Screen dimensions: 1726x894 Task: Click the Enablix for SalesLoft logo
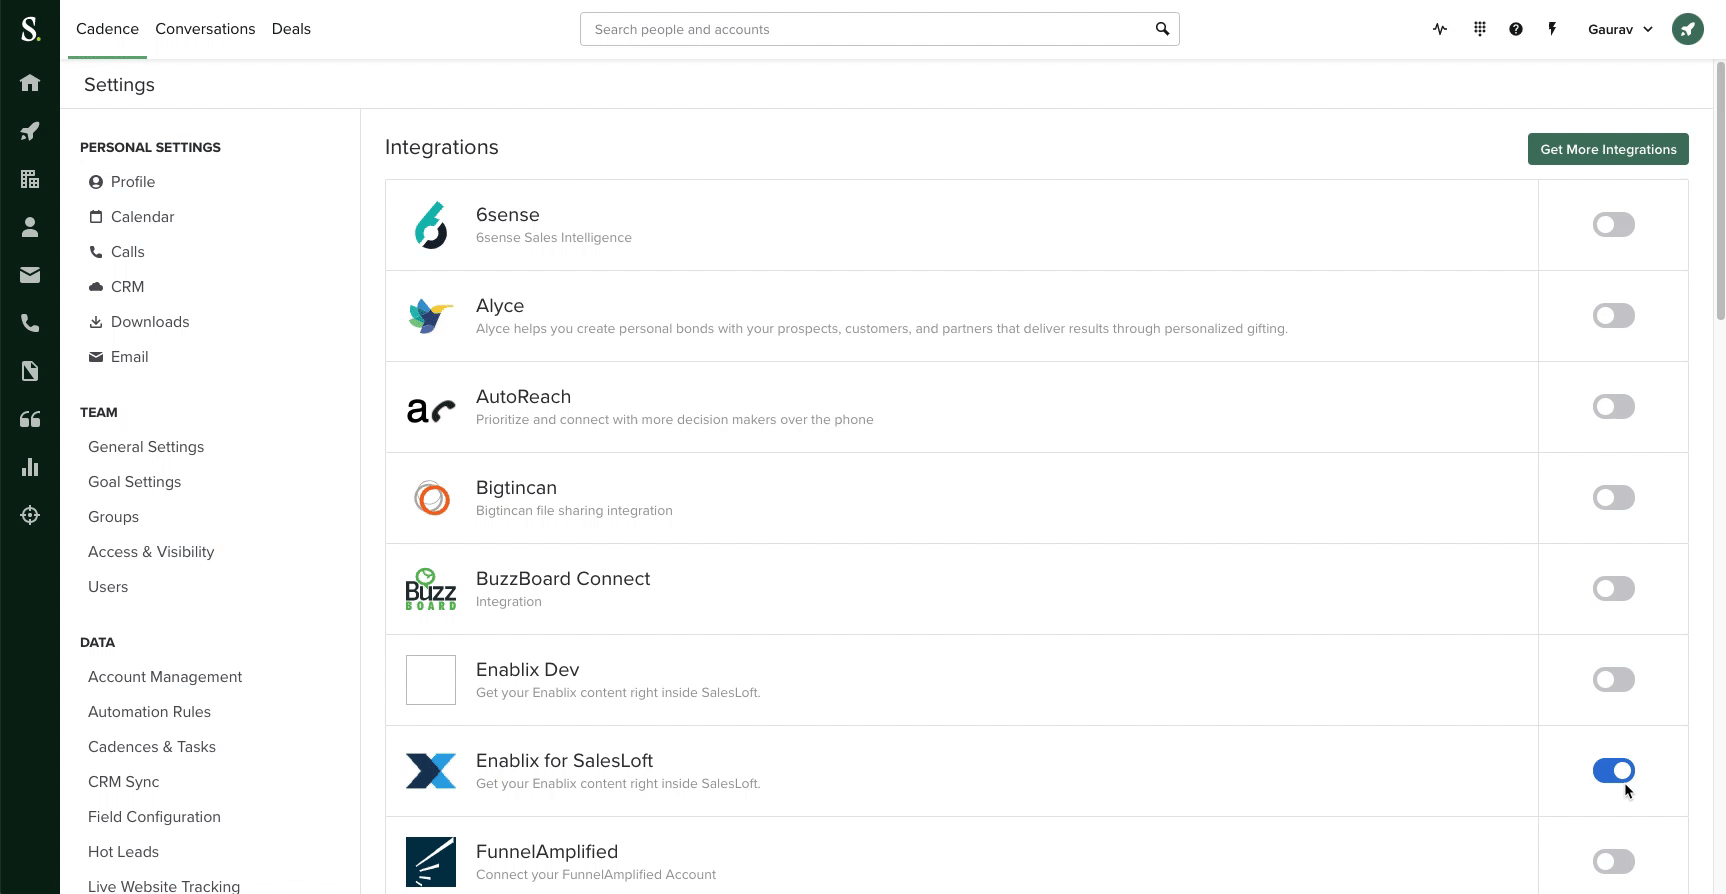(x=431, y=771)
